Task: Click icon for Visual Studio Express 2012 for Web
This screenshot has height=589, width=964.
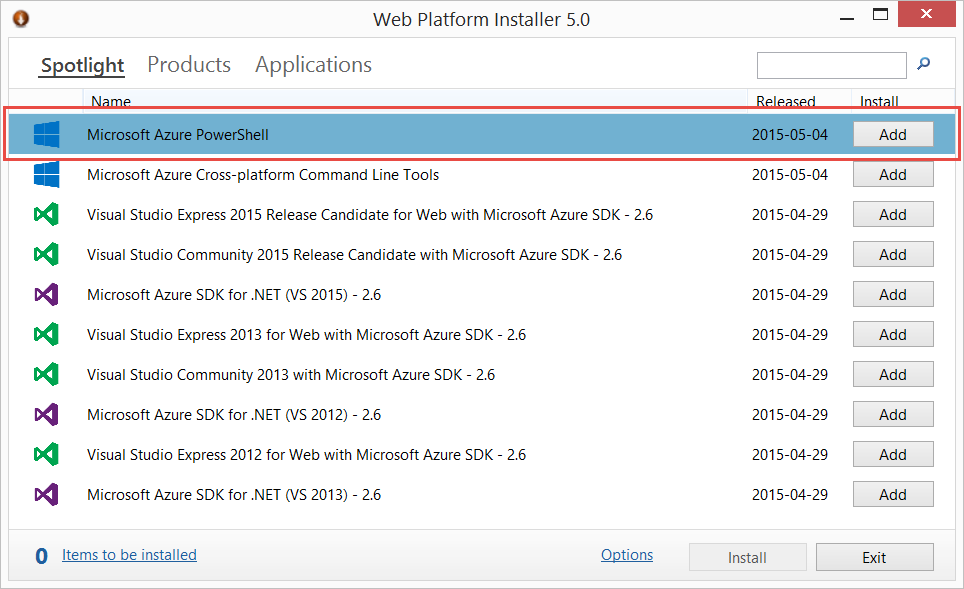Action: (46, 454)
